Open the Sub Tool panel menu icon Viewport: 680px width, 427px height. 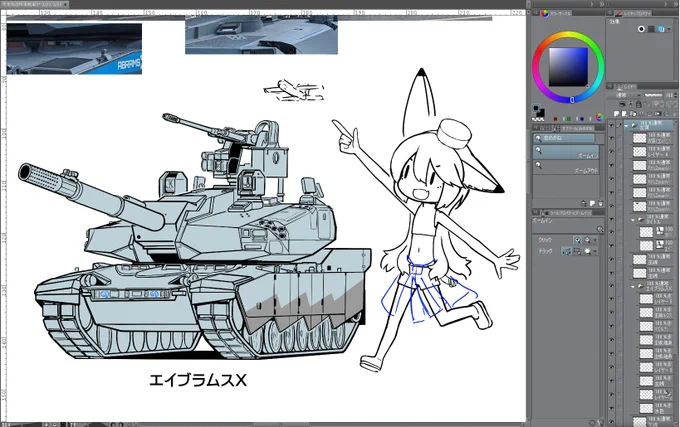[x=536, y=128]
